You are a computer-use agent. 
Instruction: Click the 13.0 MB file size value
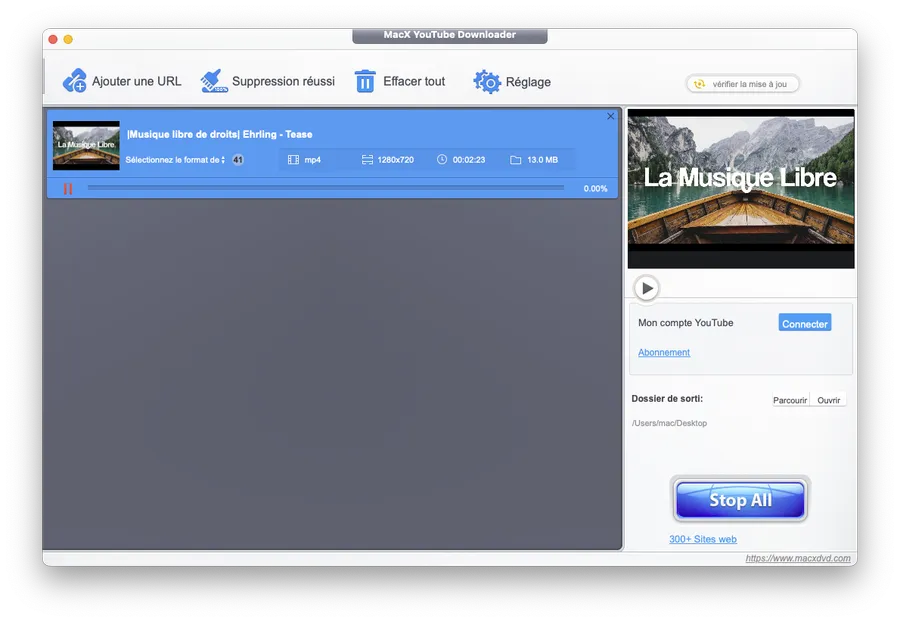[542, 160]
